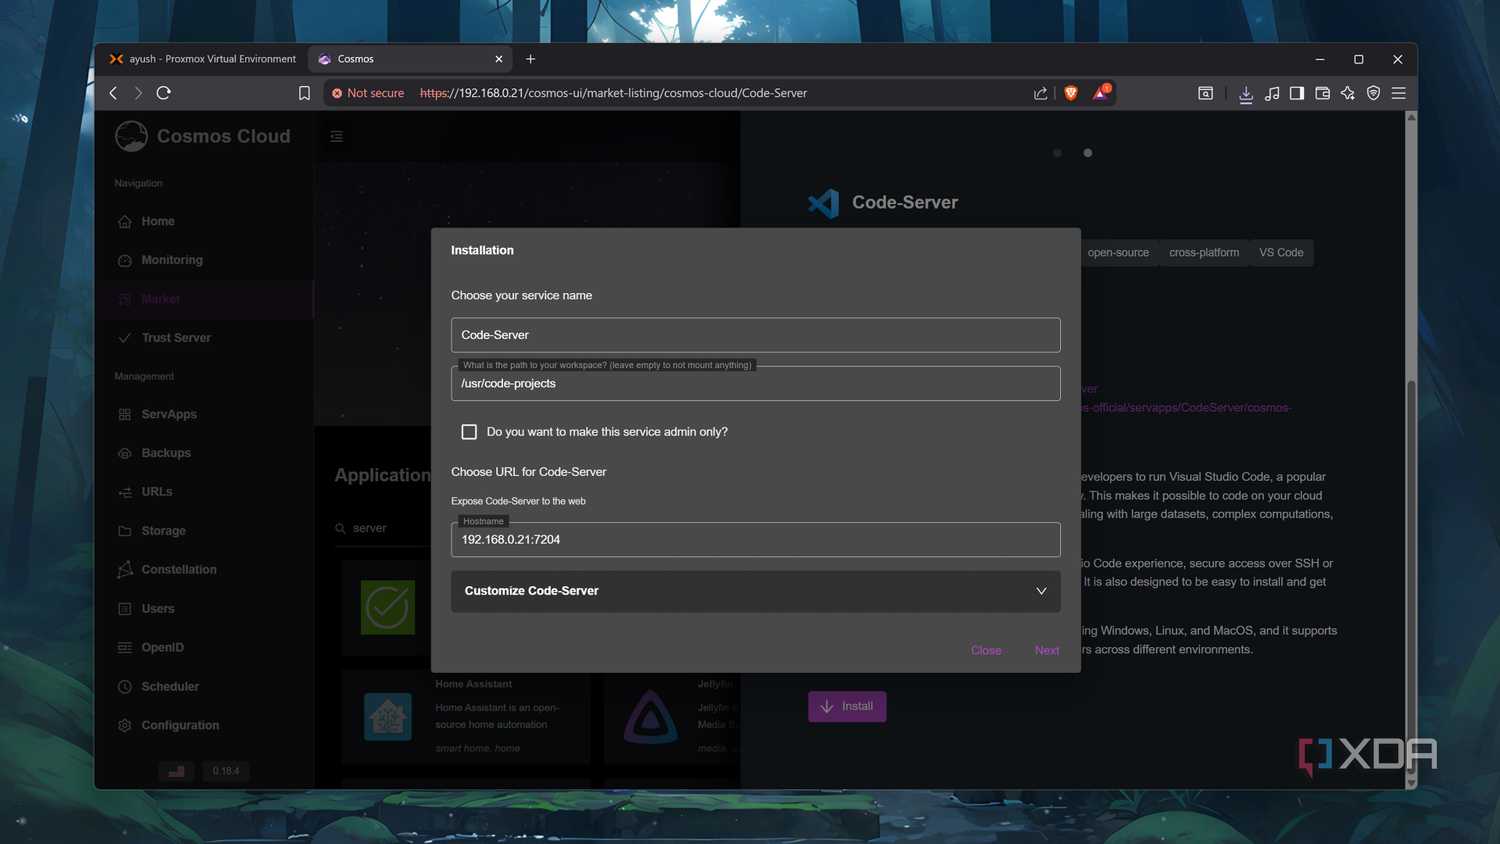Click the share page icon

click(x=1041, y=93)
